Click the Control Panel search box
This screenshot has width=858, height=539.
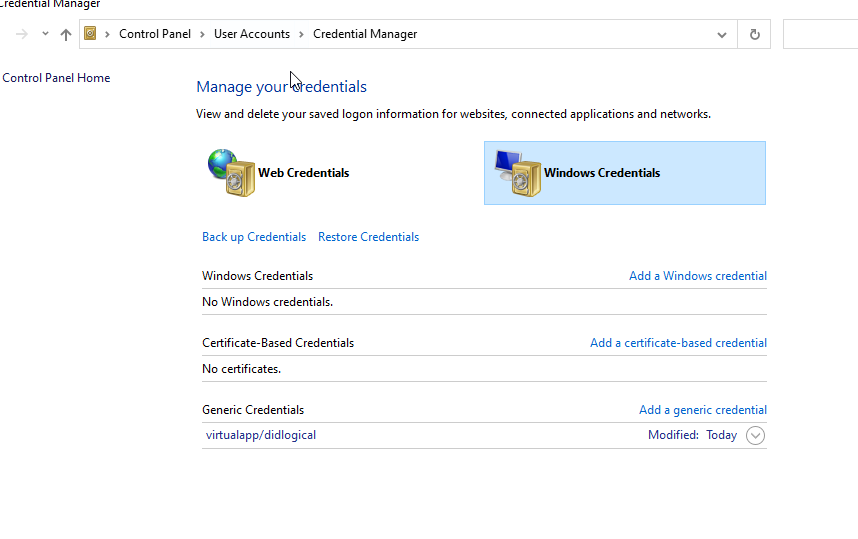tap(820, 34)
